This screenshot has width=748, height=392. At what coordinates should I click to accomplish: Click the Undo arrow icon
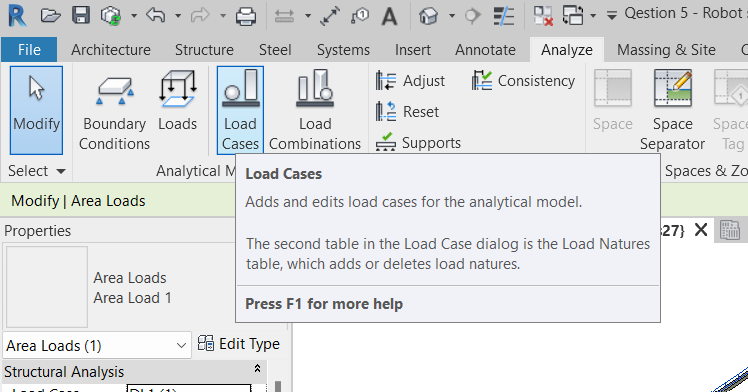click(156, 15)
